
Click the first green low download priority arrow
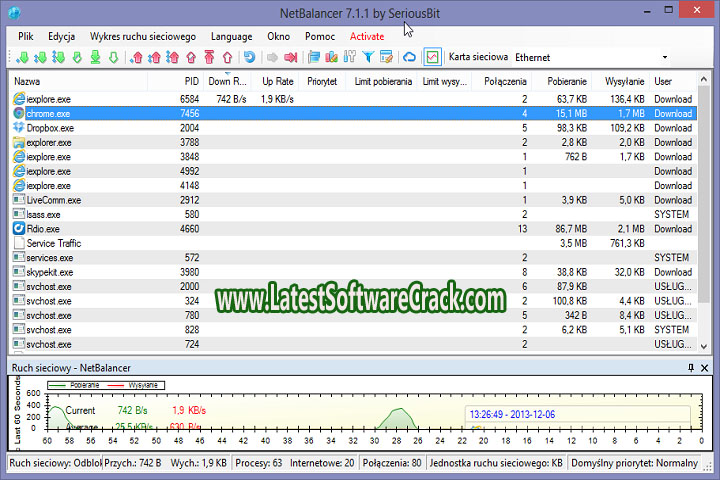click(x=22, y=57)
